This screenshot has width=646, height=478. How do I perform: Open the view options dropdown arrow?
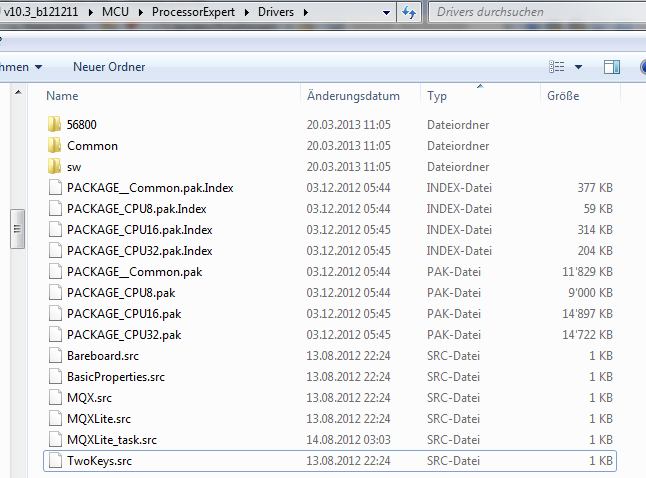point(578,67)
